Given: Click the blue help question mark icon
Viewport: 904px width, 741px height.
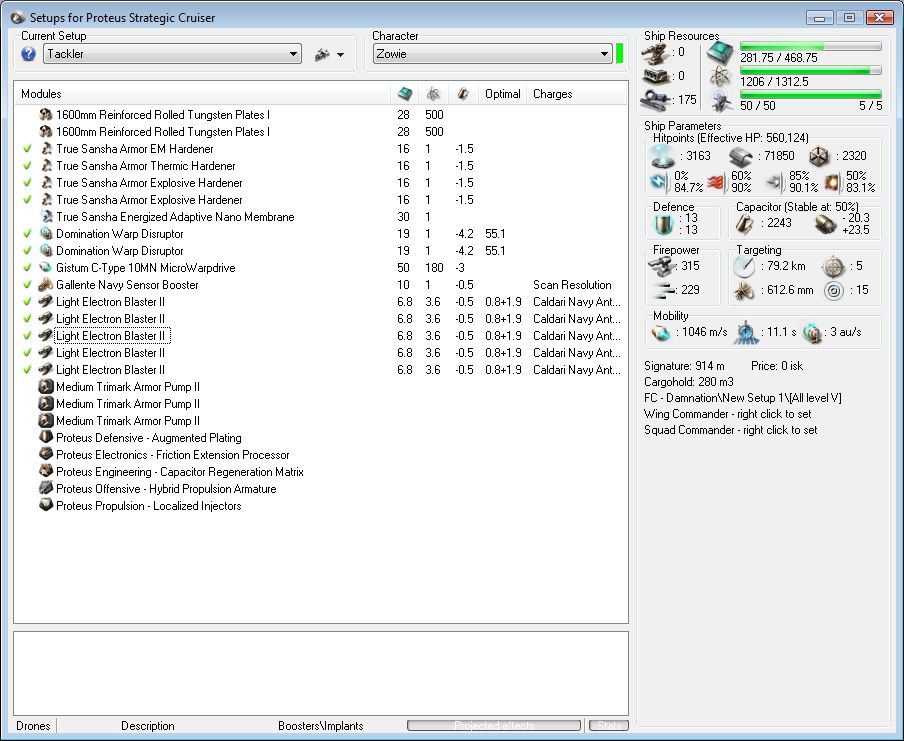Looking at the screenshot, I should pyautogui.click(x=28, y=54).
